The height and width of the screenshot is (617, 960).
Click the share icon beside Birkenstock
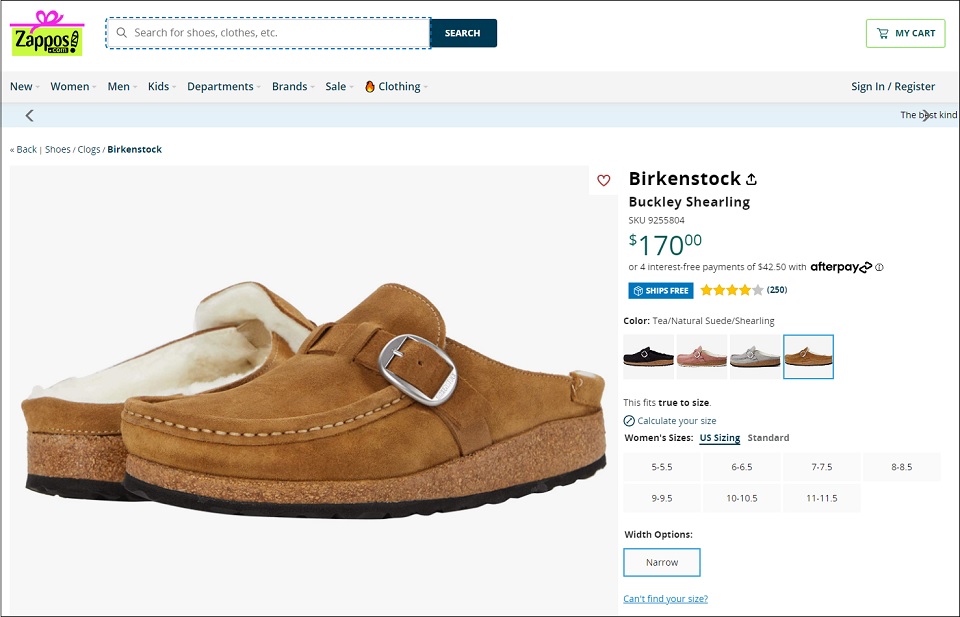point(751,180)
